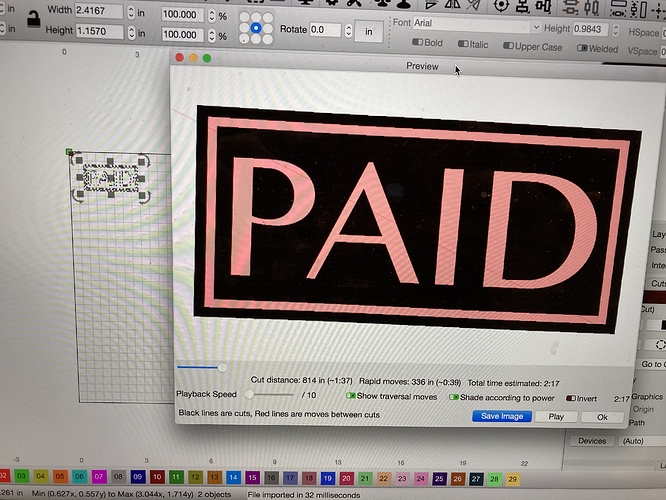Screen dimensions: 666x500
Task: Click the Rotate input field
Action: pos(325,30)
